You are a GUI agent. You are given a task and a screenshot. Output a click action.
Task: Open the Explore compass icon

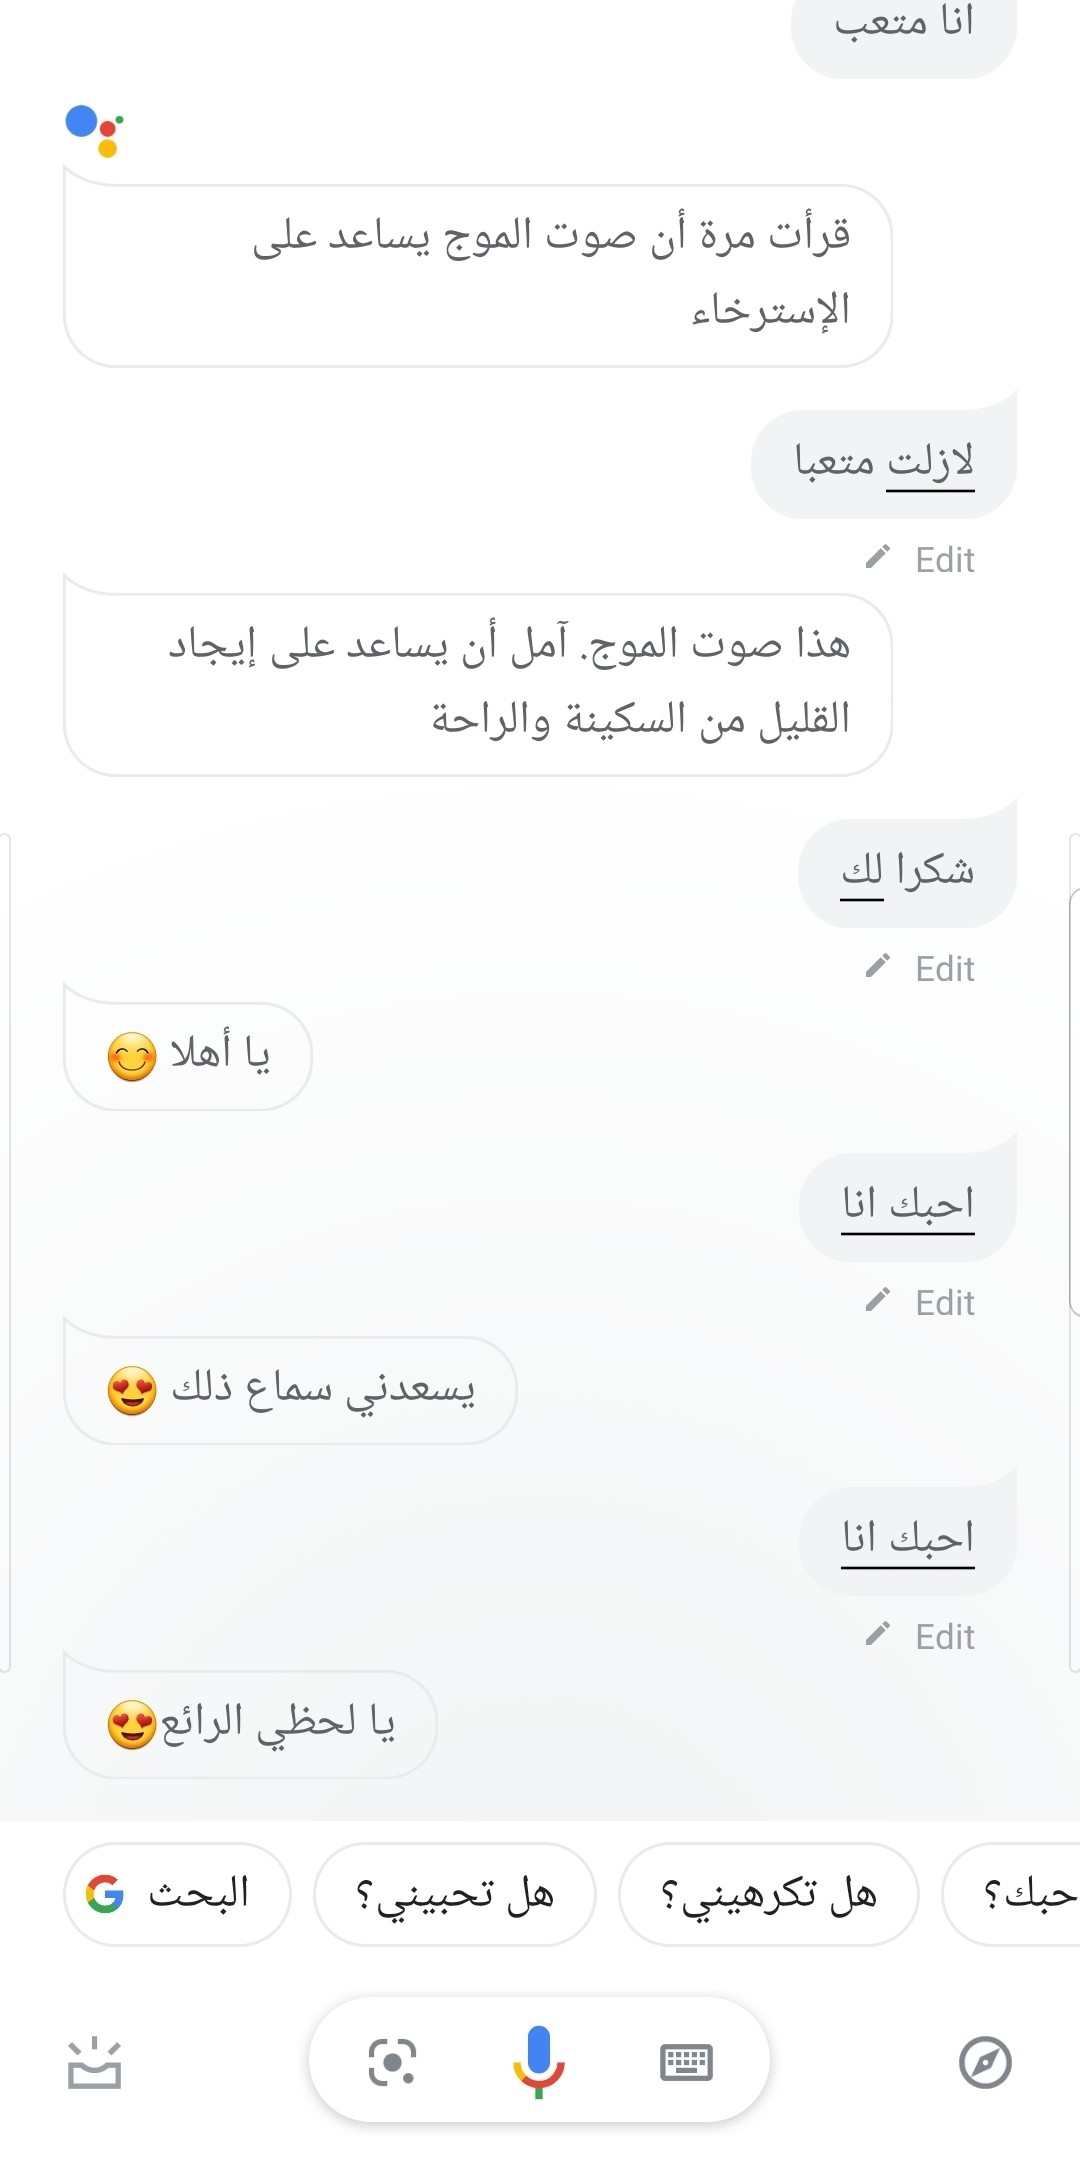[x=985, y=2062]
